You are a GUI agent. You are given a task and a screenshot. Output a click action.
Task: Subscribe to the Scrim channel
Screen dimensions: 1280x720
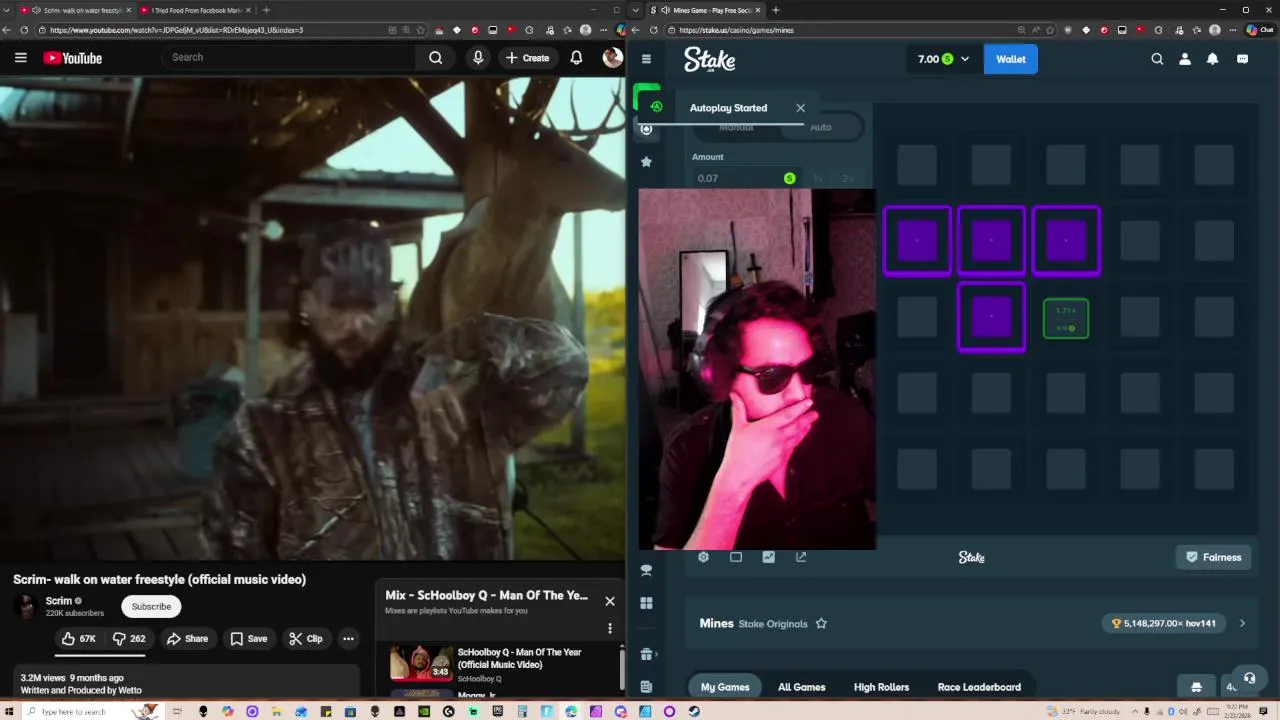point(151,606)
